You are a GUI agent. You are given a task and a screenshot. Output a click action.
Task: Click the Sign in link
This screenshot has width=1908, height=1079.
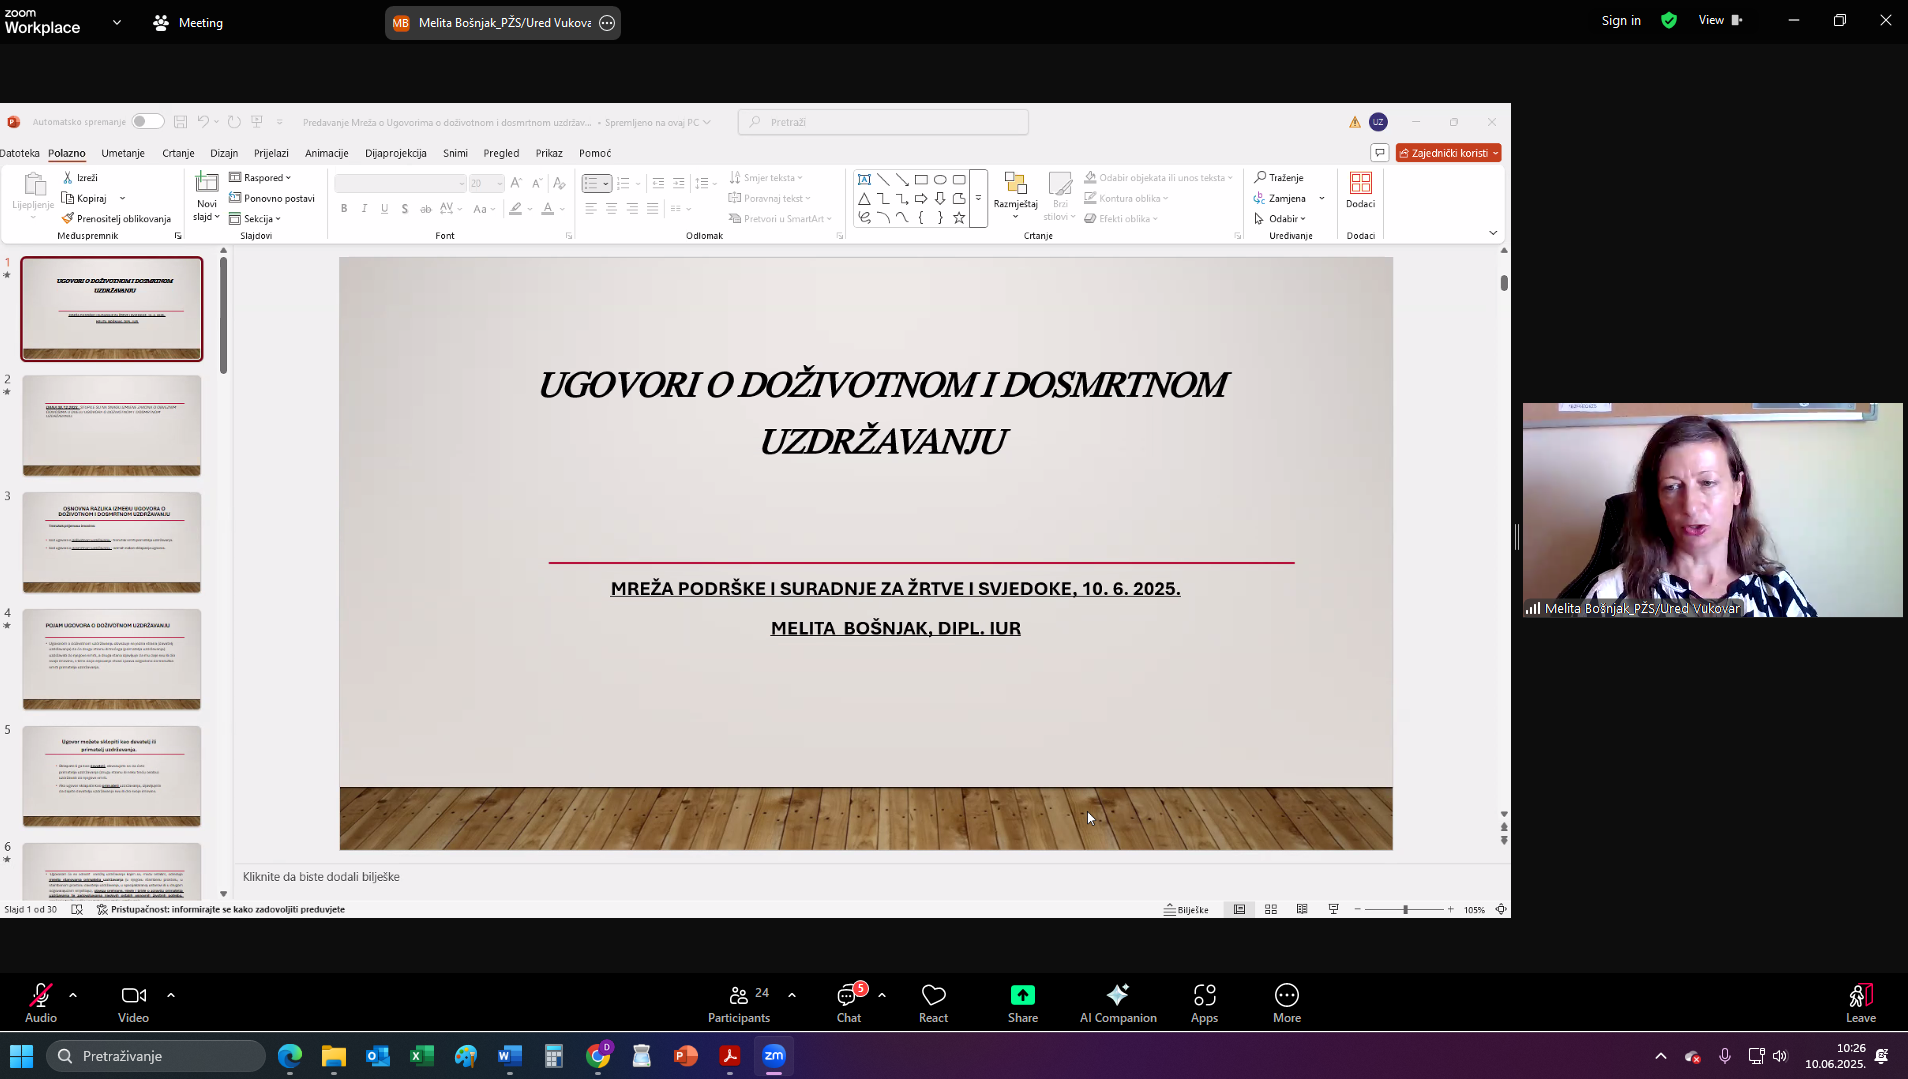tap(1620, 20)
